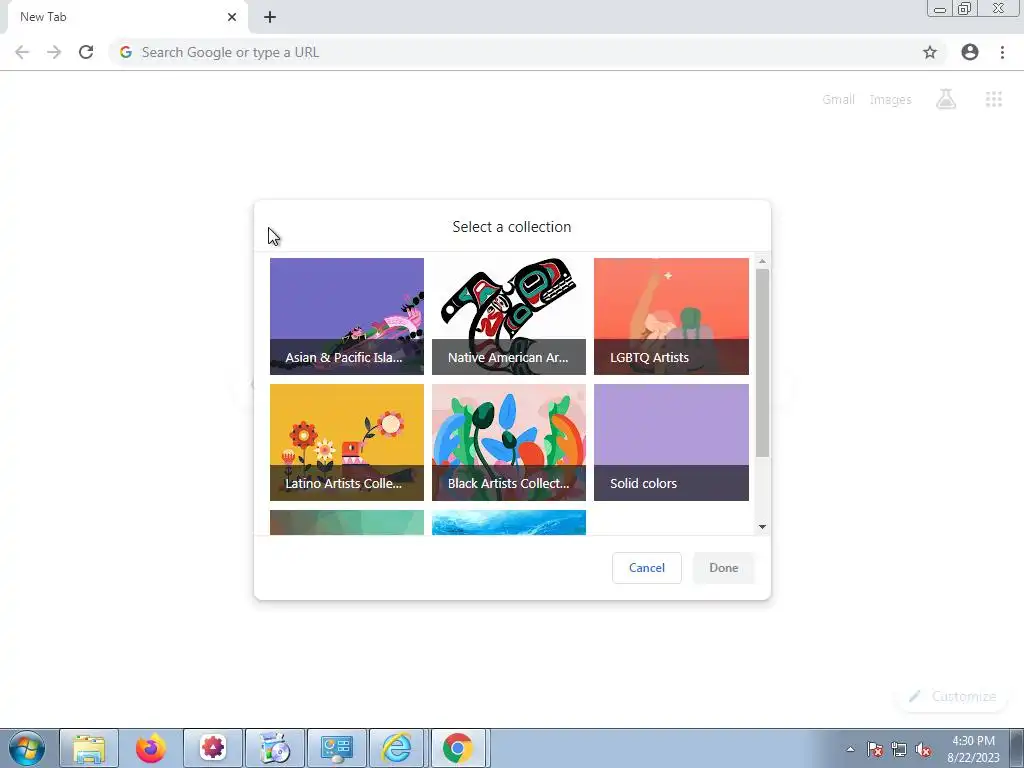This screenshot has height=768, width=1024.
Task: Choose the Asian & Pacific Islander collection
Action: 347,316
